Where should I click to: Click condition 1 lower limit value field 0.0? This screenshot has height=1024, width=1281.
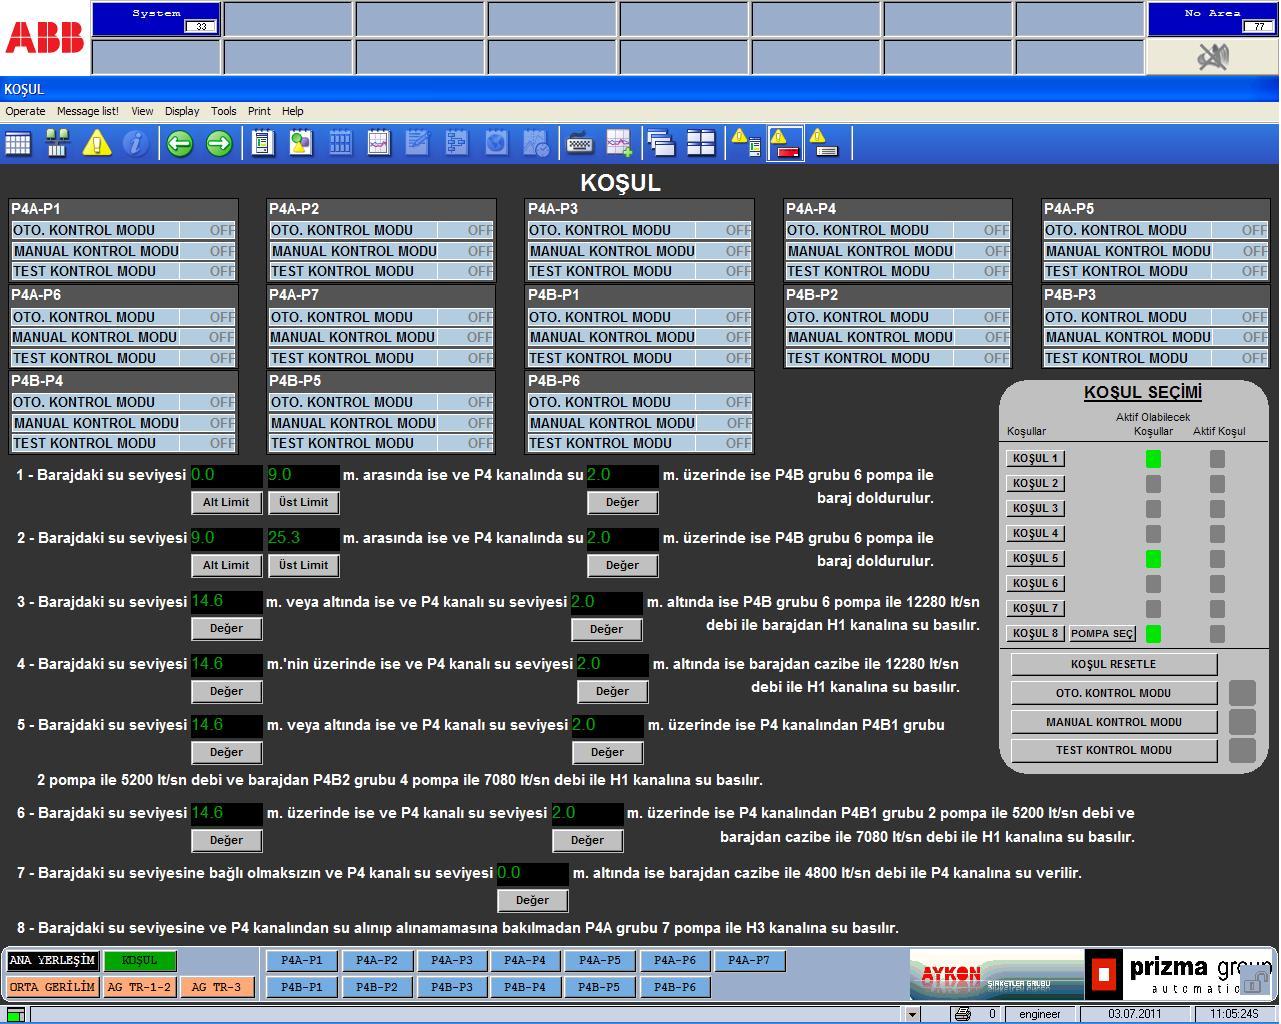(226, 476)
